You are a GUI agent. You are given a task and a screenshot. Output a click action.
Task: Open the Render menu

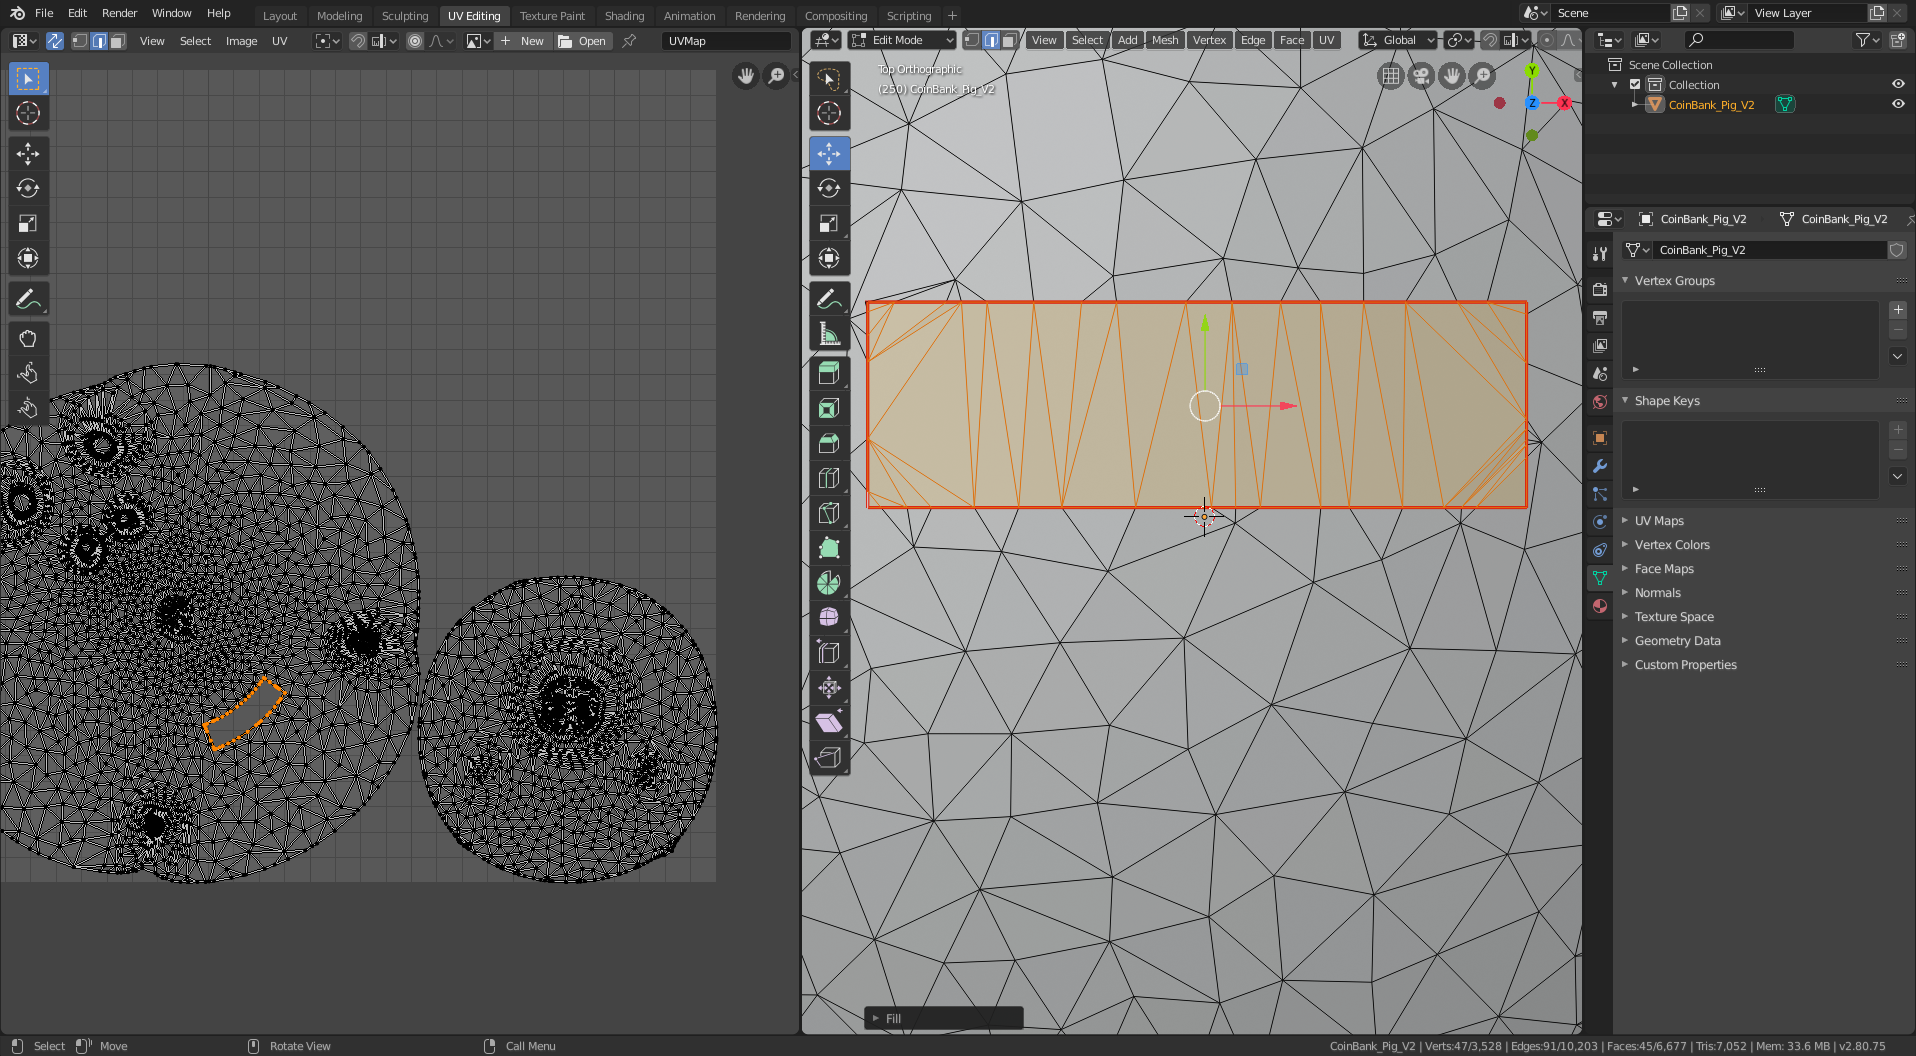119,13
